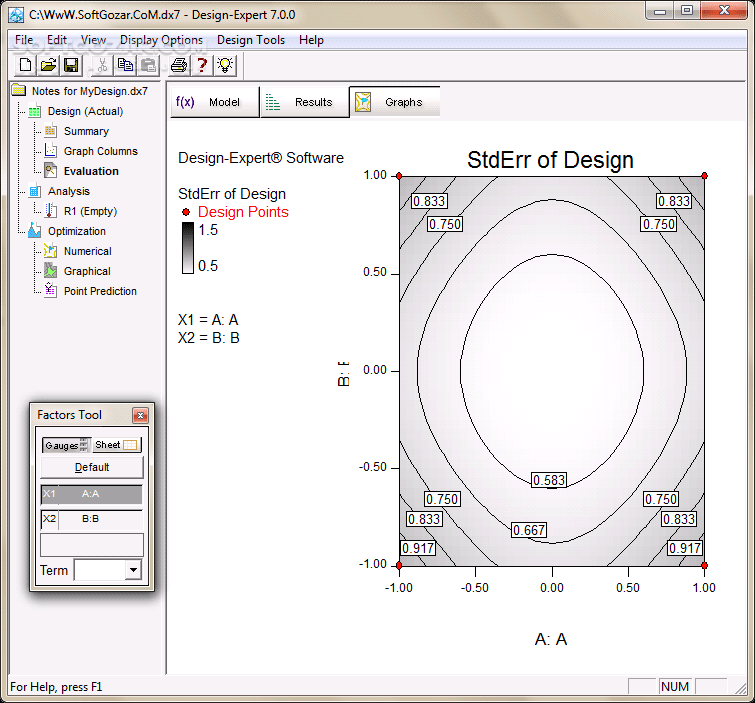Screen dimensions: 755x703
Task: Click the Point Prediction icon
Action: coord(51,290)
